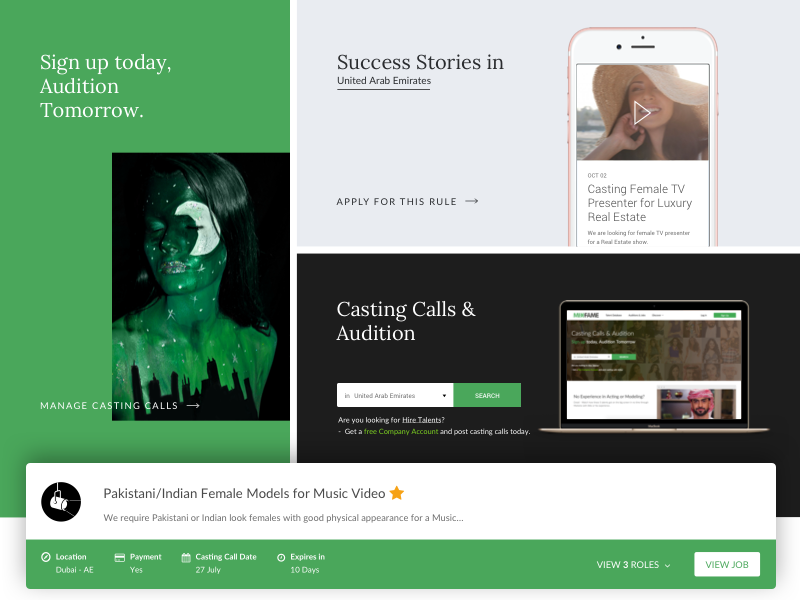This screenshot has height=600, width=800.
Task: Click the gold star next to job title
Action: click(x=396, y=493)
